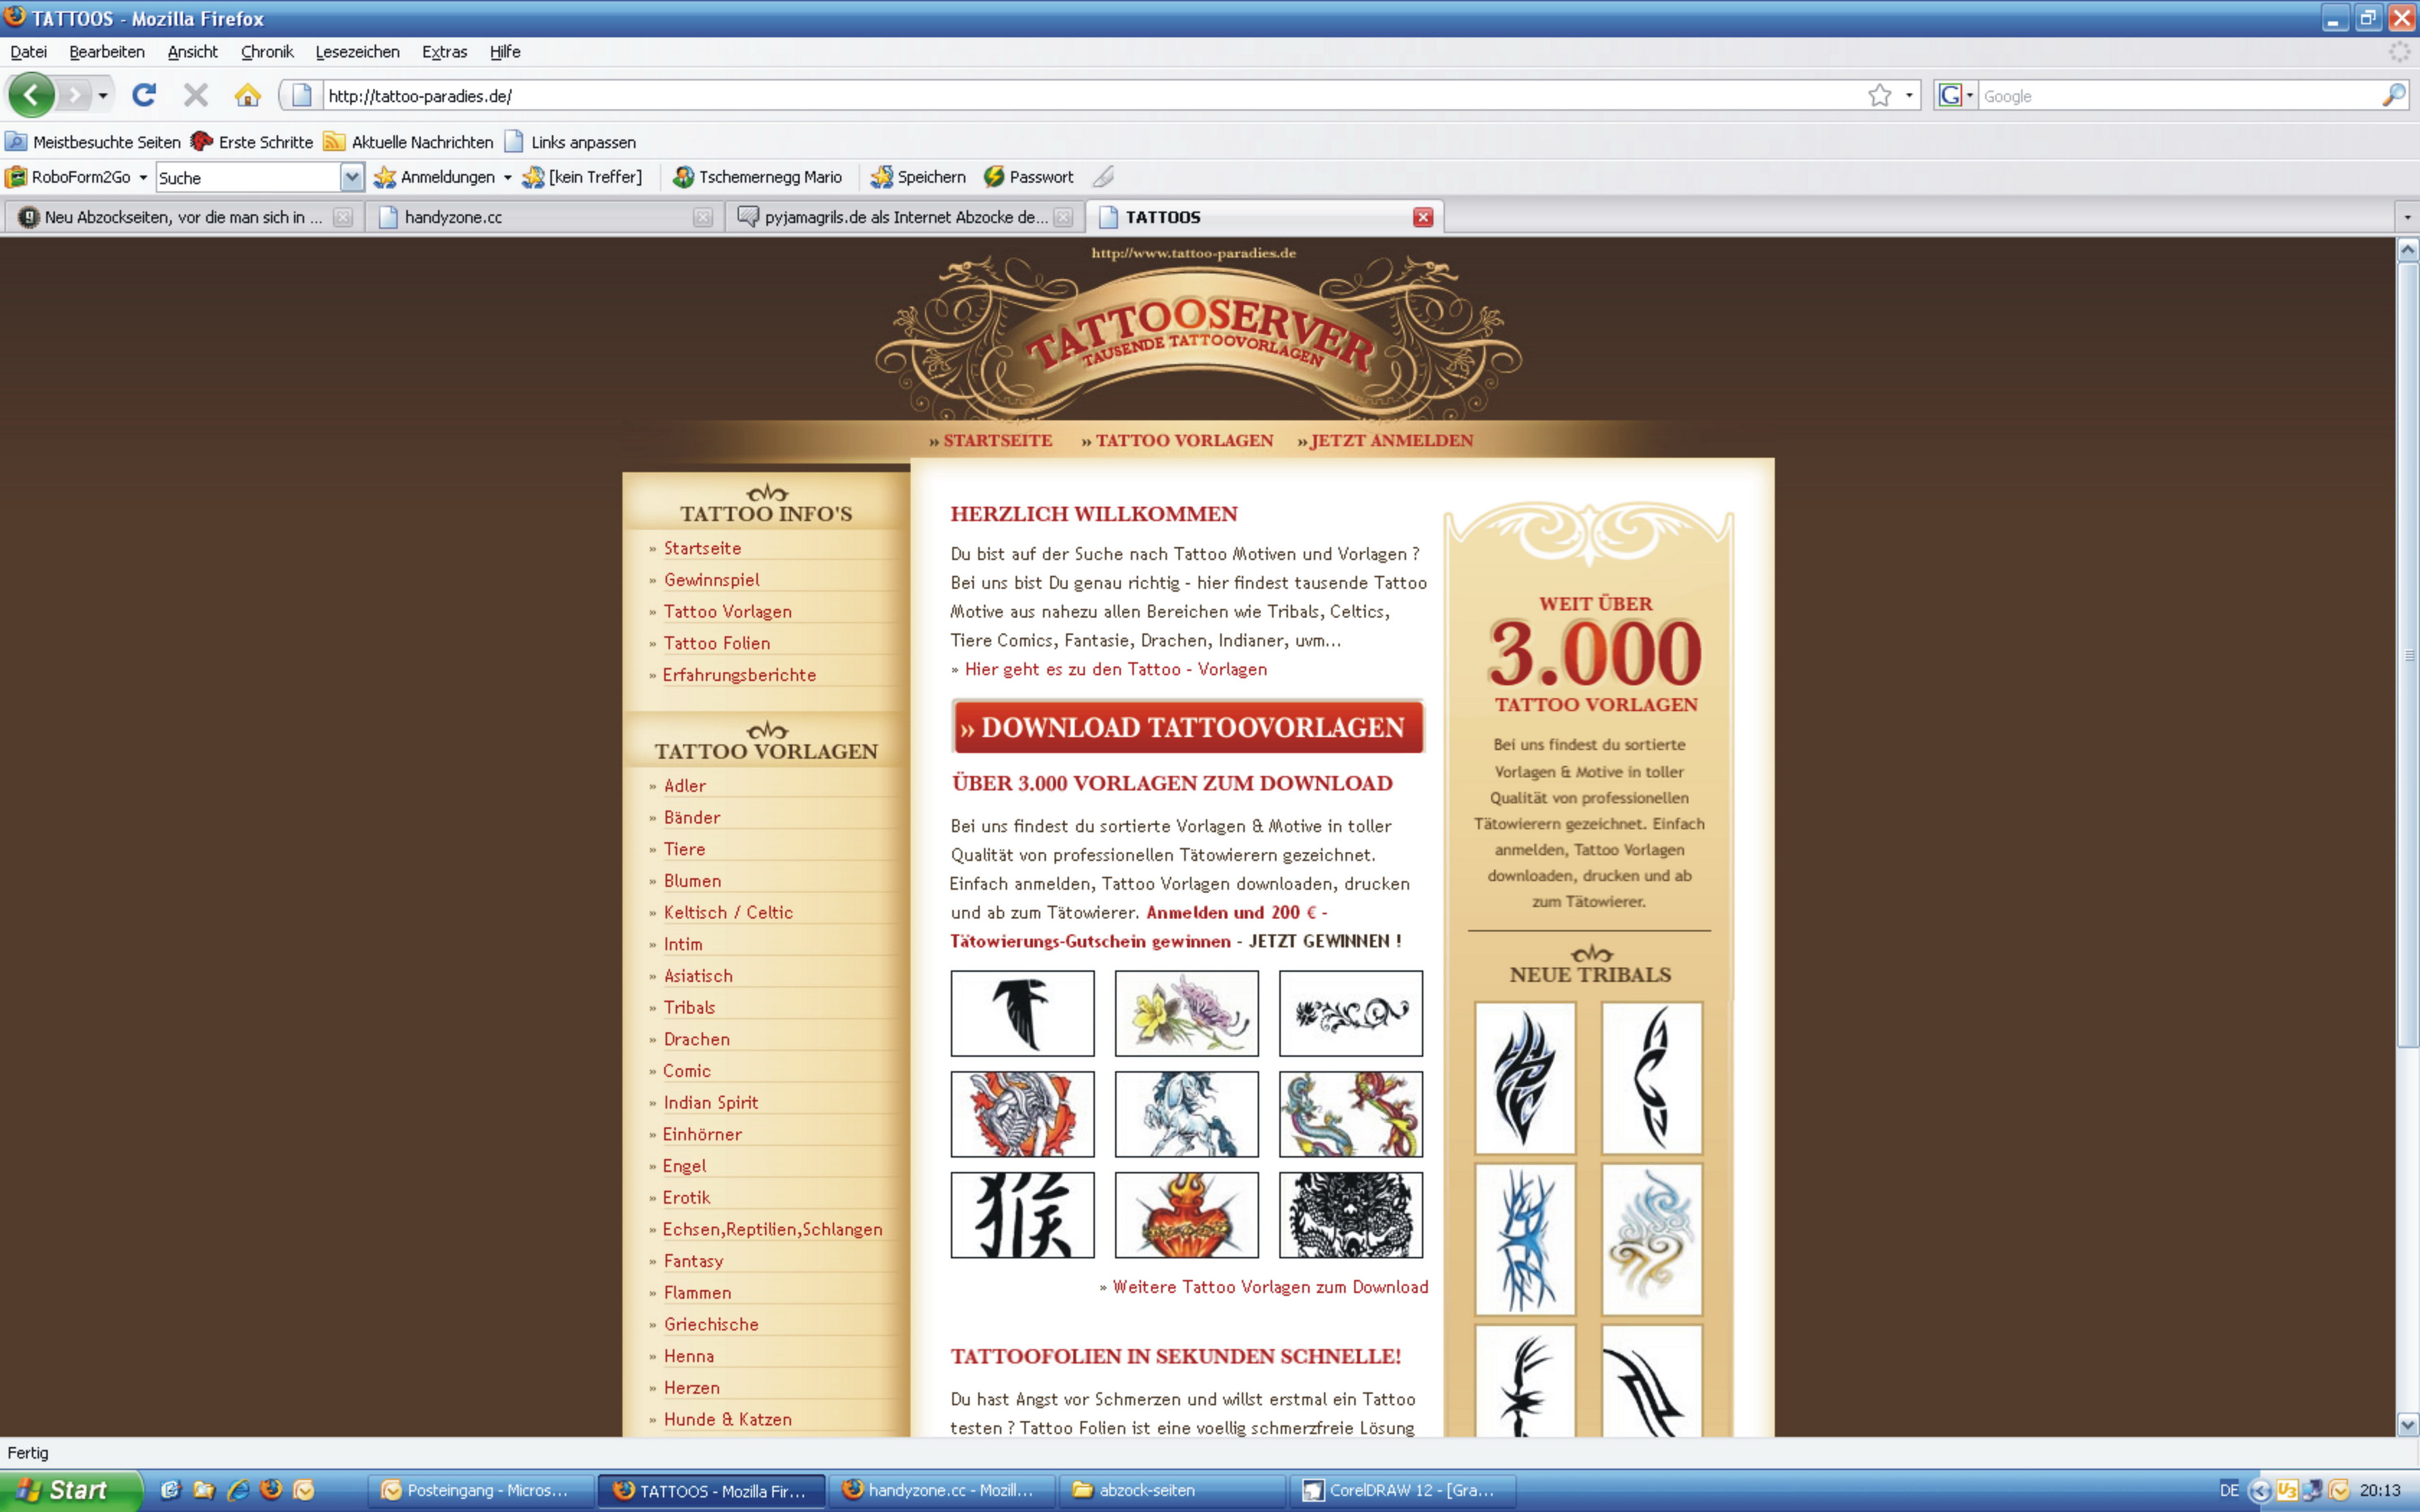
Task: Expand the Anmeldungen dropdown arrow
Action: [507, 178]
